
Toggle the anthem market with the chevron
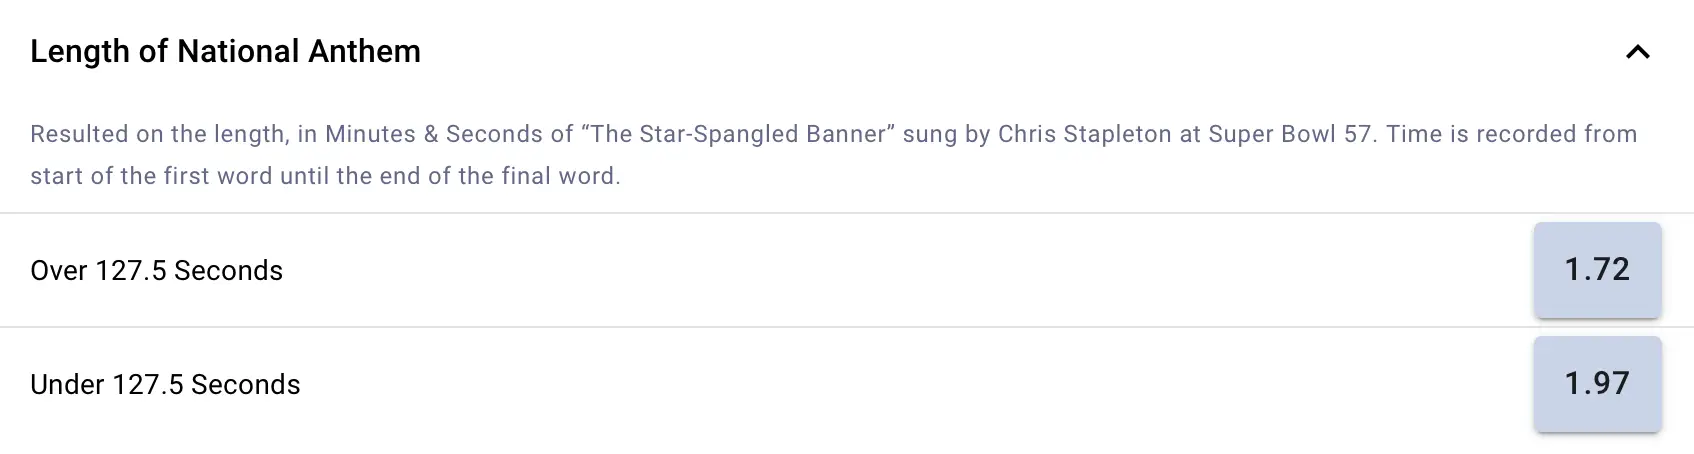point(1637,52)
